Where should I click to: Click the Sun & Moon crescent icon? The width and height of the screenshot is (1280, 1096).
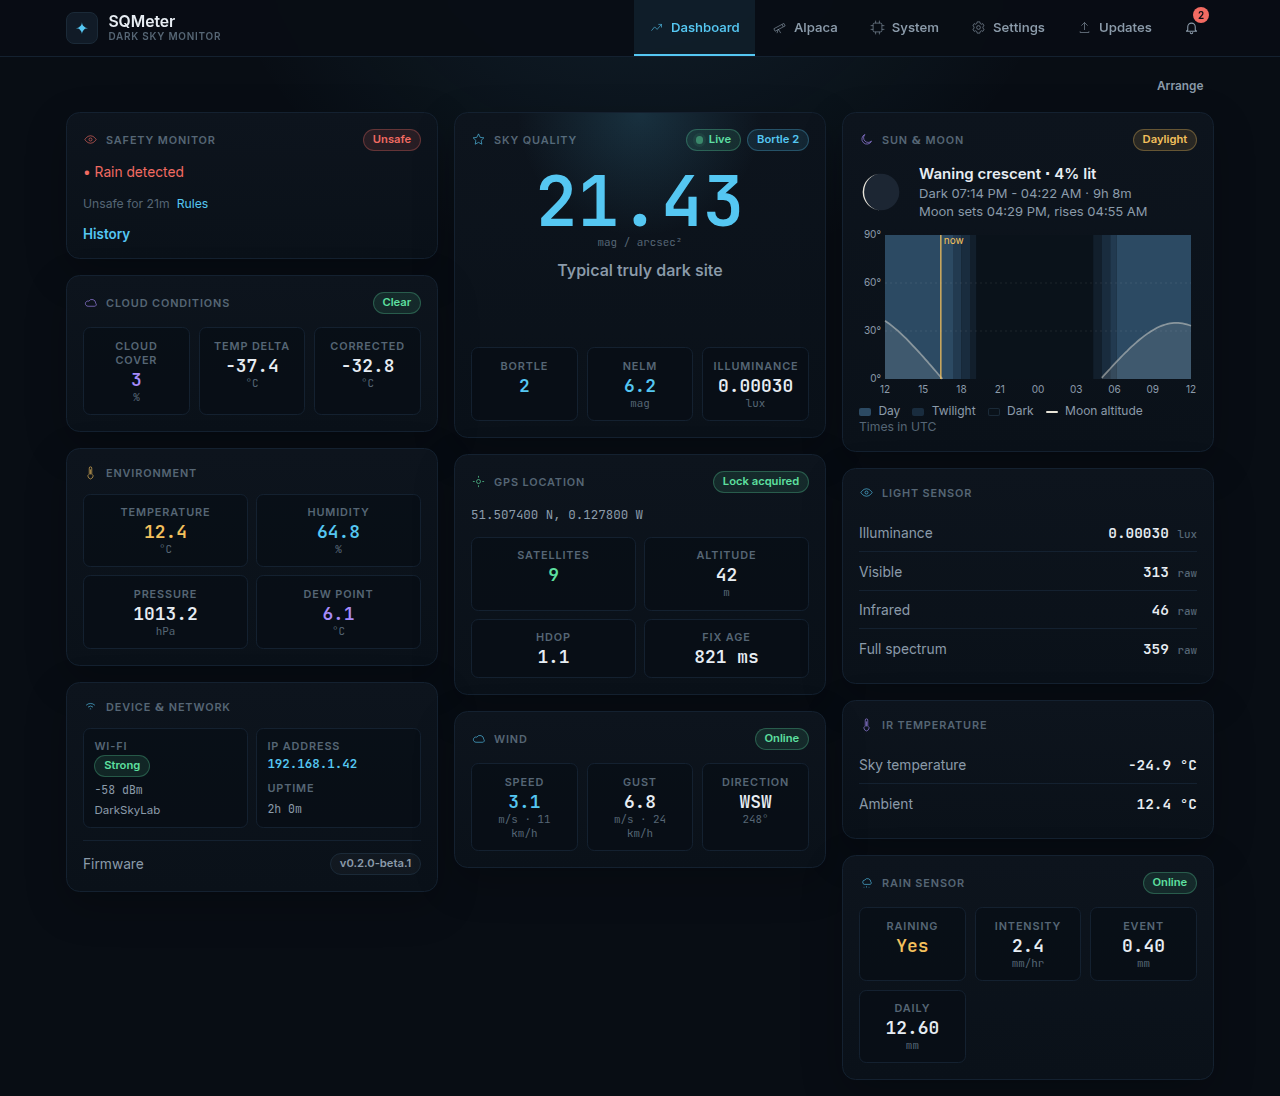[x=866, y=140]
